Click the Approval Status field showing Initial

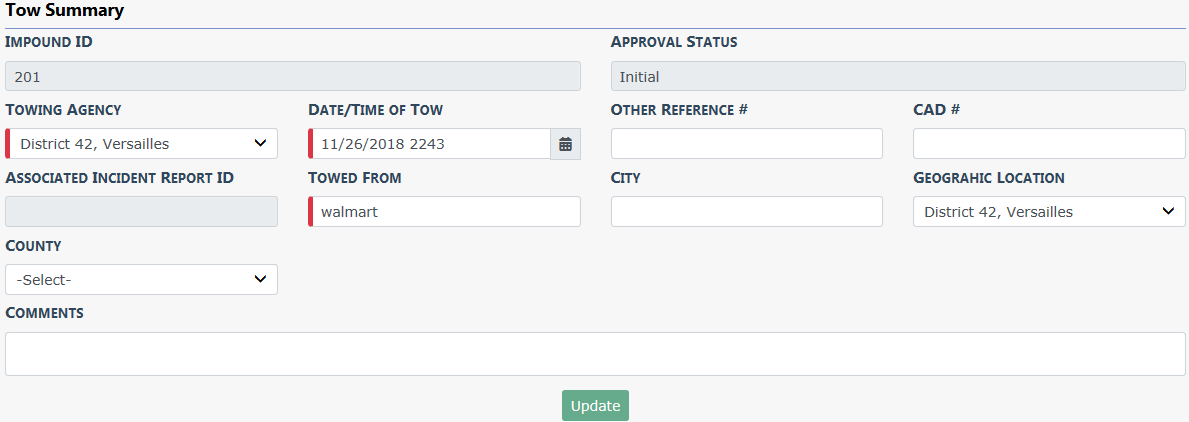[897, 77]
